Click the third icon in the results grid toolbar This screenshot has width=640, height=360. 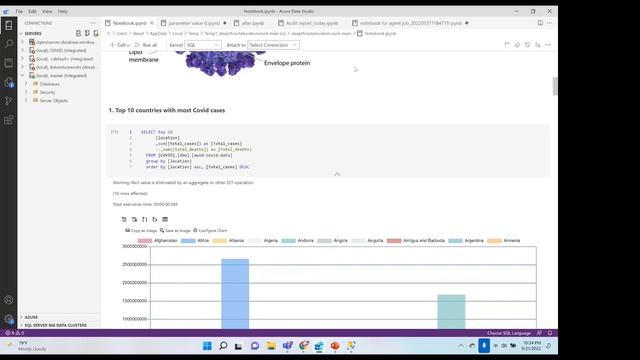point(144,220)
